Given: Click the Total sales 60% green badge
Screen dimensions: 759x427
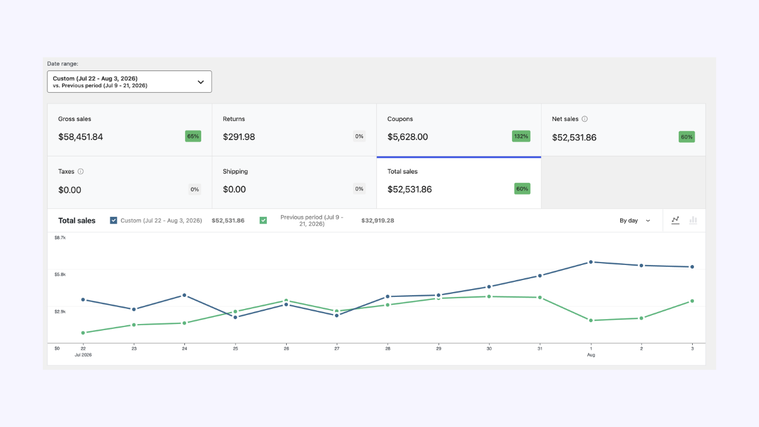Looking at the screenshot, I should click(522, 189).
